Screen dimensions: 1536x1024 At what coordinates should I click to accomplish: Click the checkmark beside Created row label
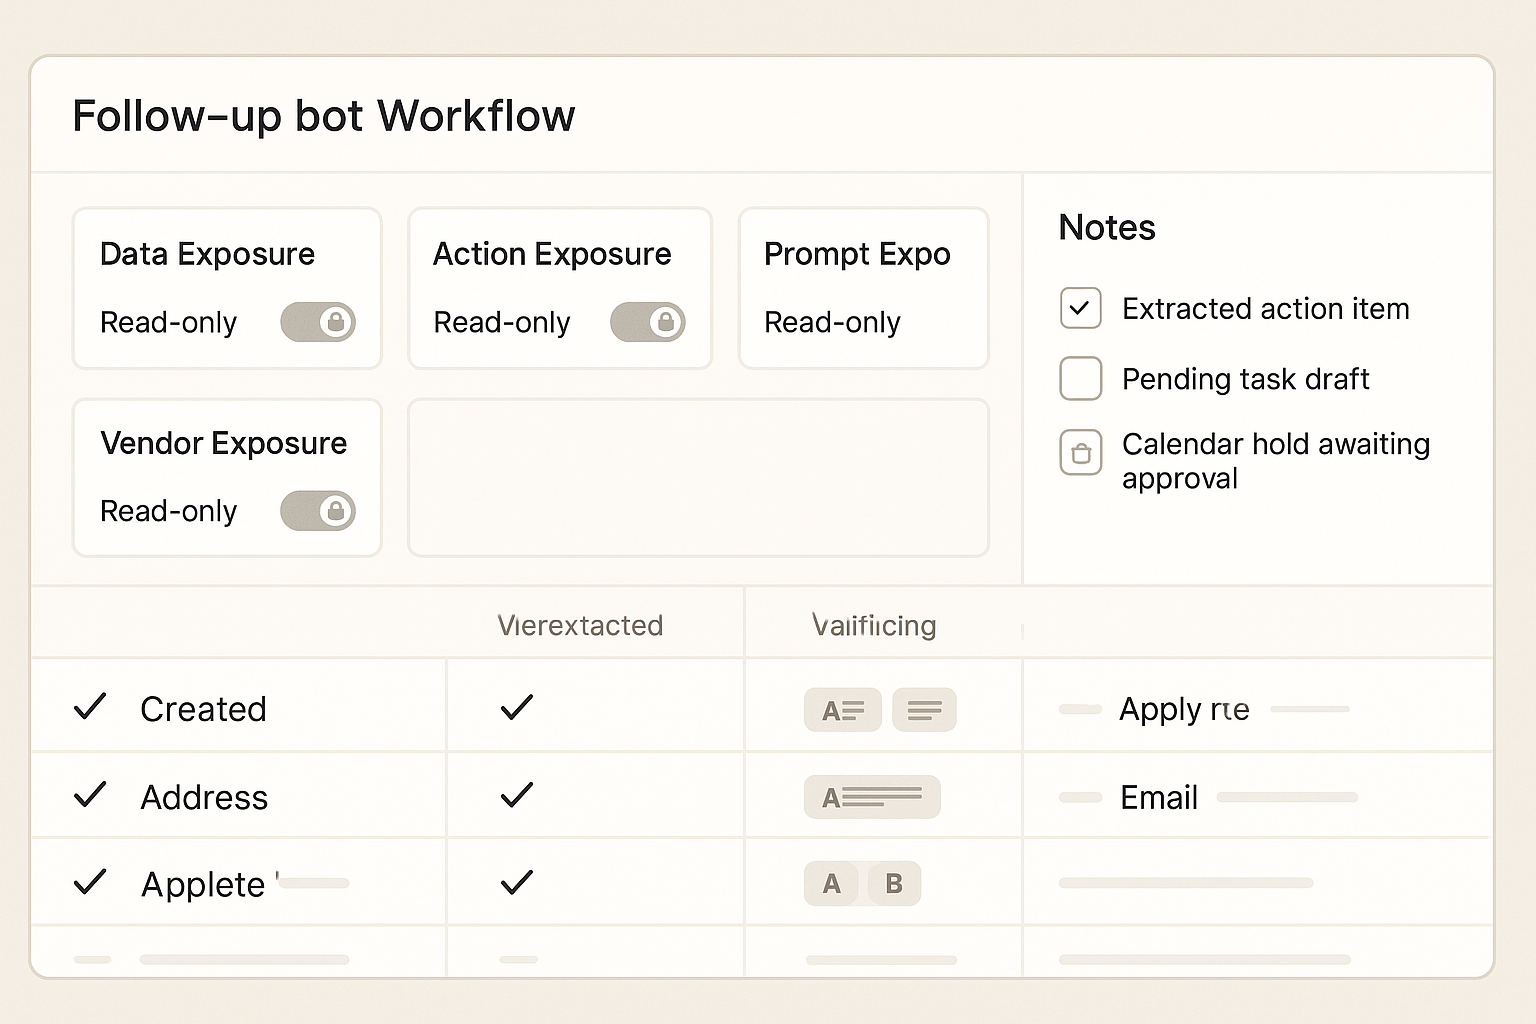(x=90, y=708)
